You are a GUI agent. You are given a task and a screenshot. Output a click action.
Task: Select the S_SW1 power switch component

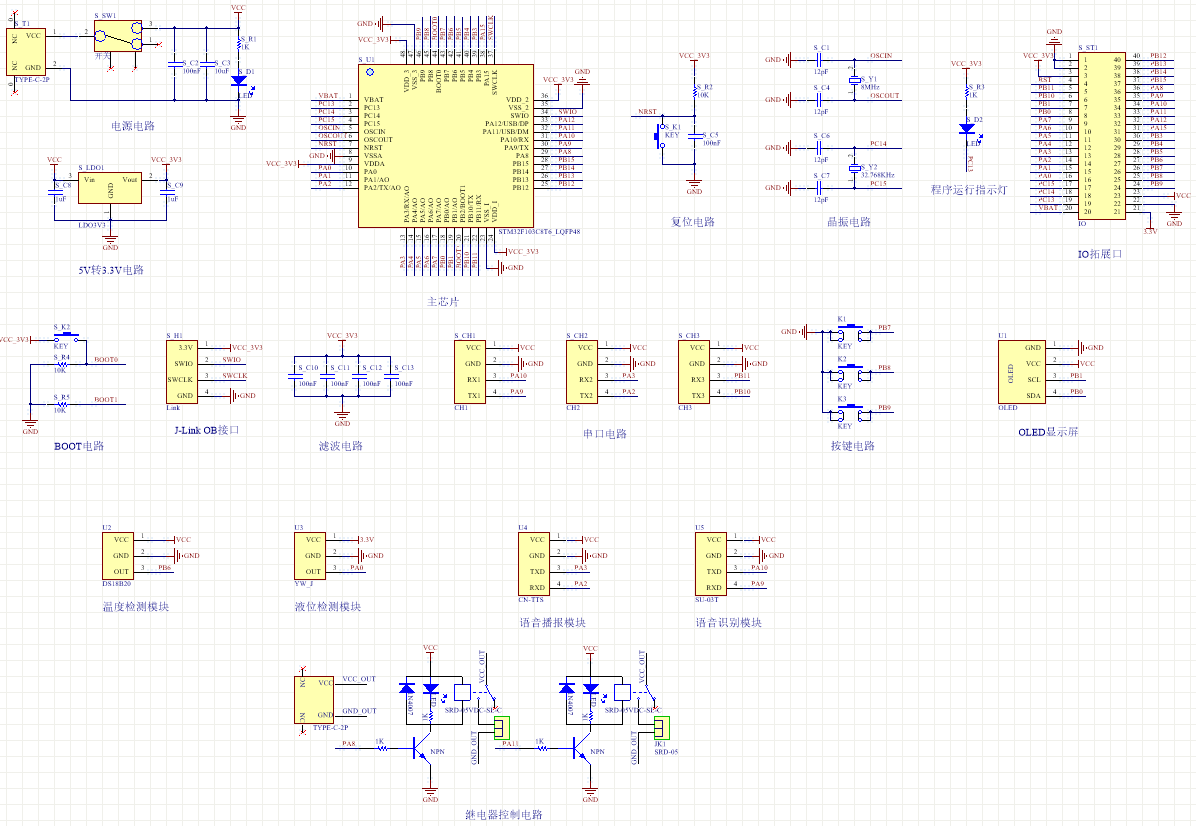click(118, 36)
